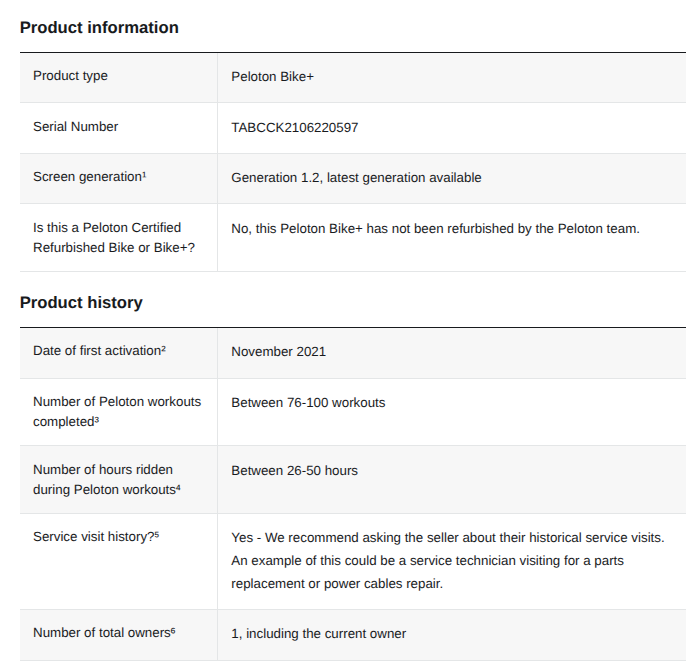700x668 pixels.
Task: Click the service visit recommendation paragraph
Action: (448, 561)
